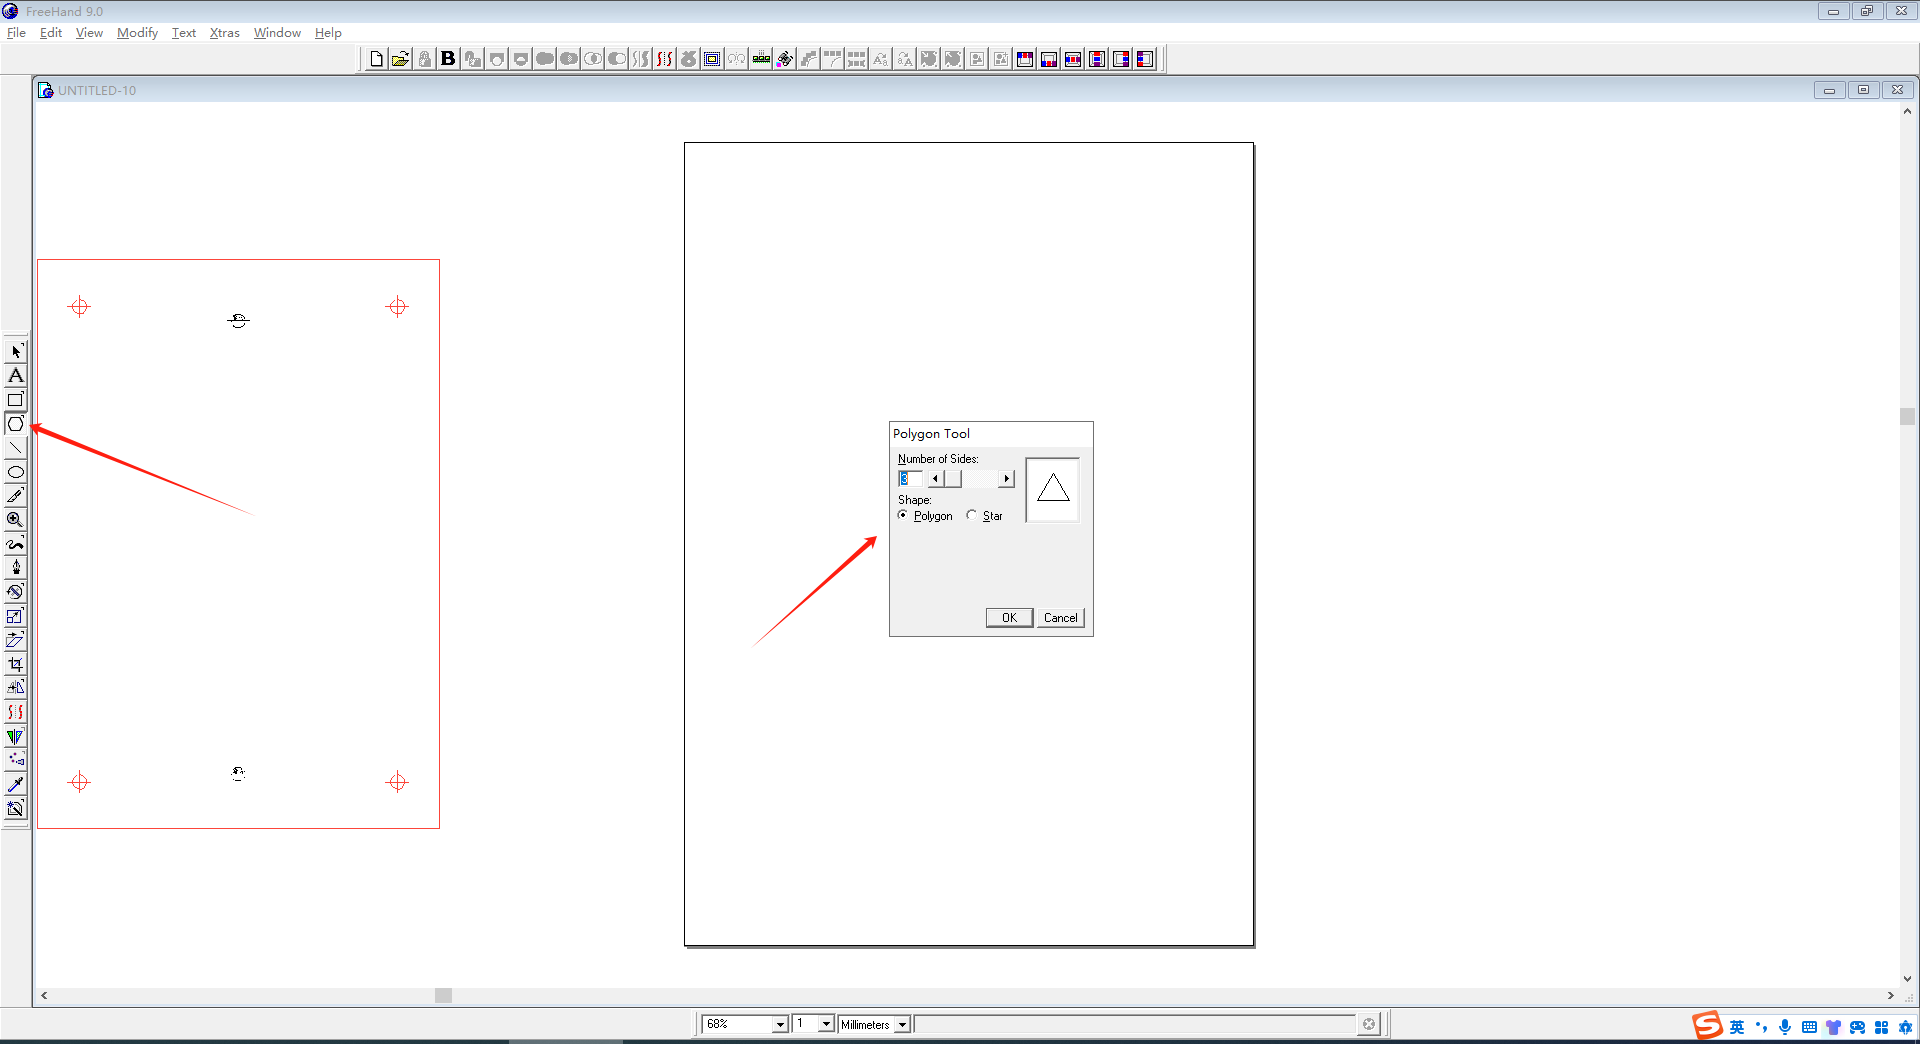1920x1044 pixels.
Task: Open the Modify menu
Action: (x=137, y=33)
